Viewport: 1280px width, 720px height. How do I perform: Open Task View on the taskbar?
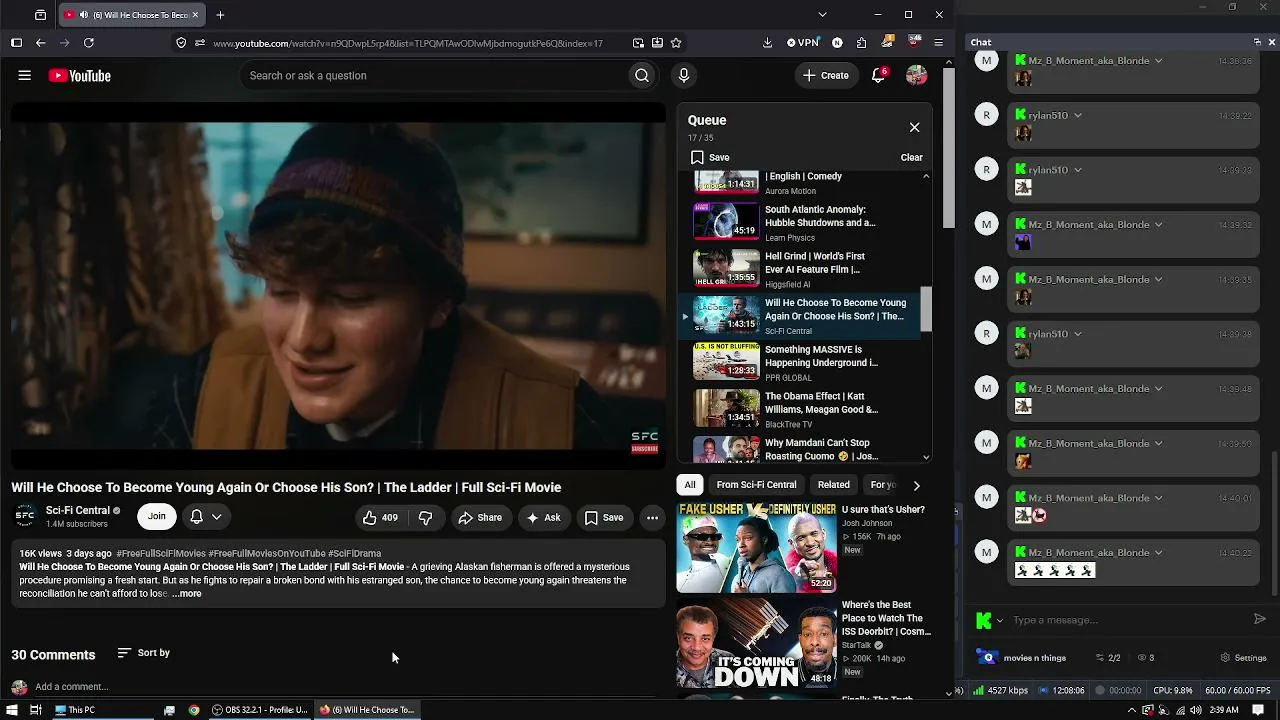(36, 710)
